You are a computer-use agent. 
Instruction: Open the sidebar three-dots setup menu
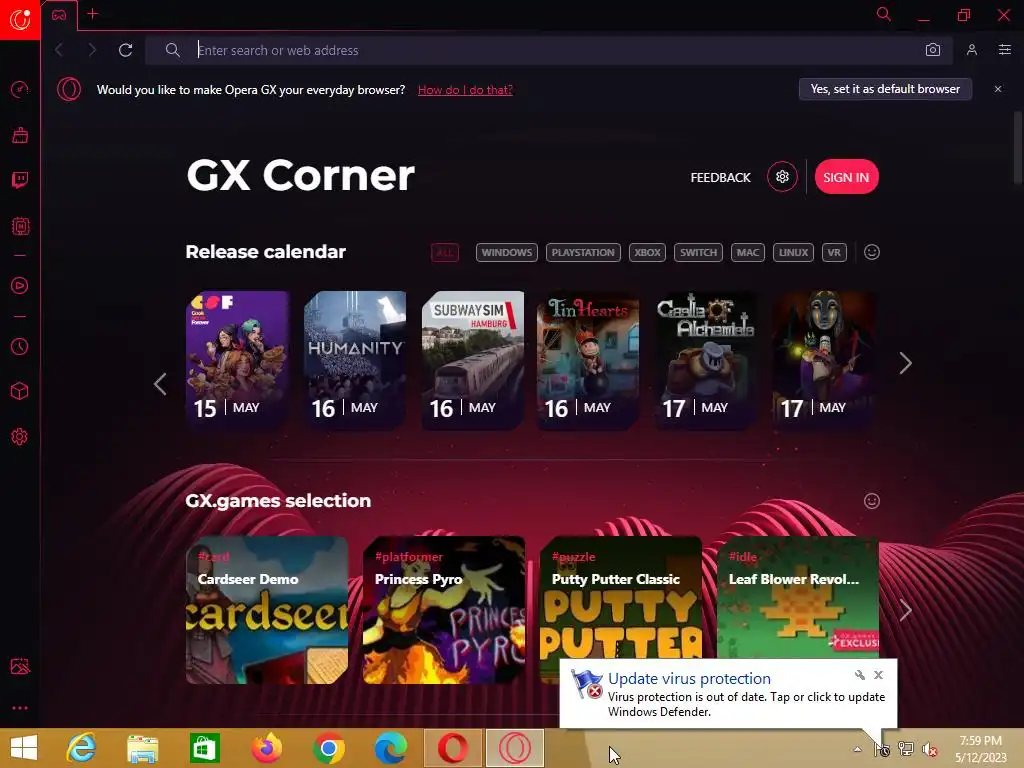click(x=20, y=708)
